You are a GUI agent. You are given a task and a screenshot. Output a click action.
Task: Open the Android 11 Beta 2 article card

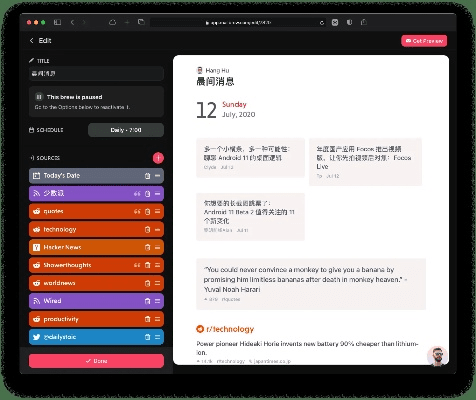[x=250, y=217]
